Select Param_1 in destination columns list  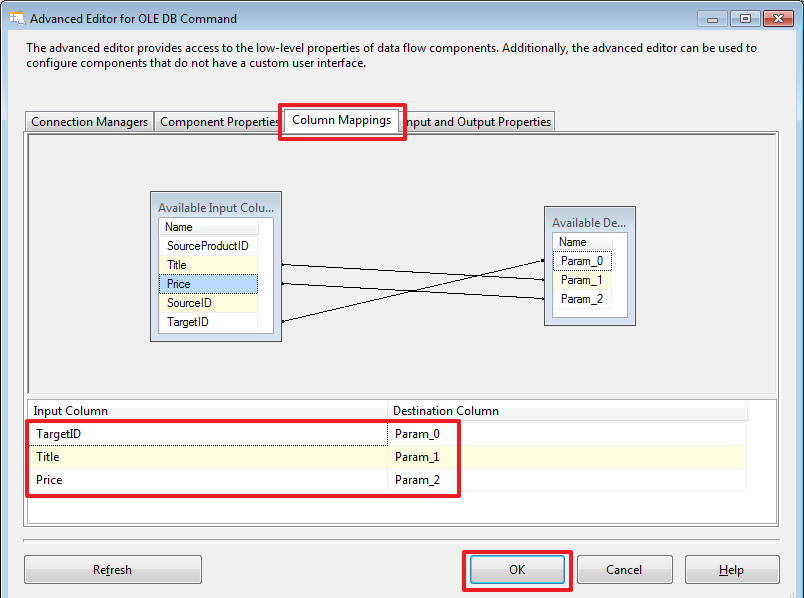[582, 279]
